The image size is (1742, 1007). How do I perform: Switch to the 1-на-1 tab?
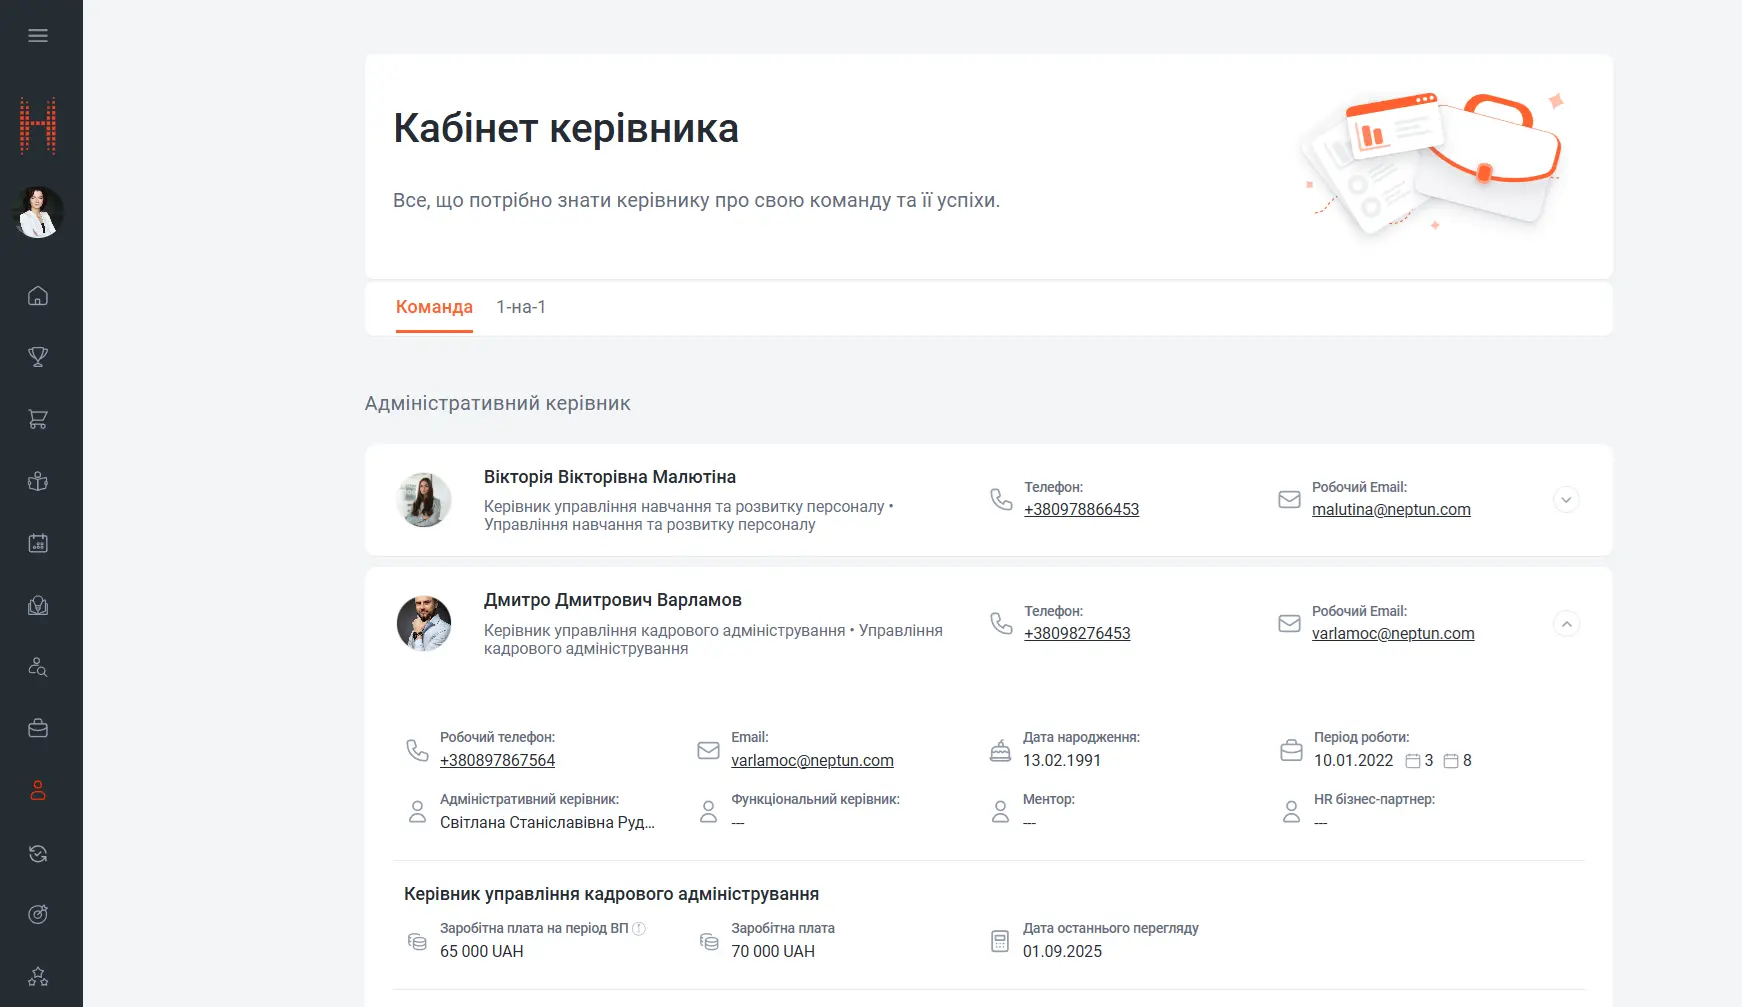(521, 307)
